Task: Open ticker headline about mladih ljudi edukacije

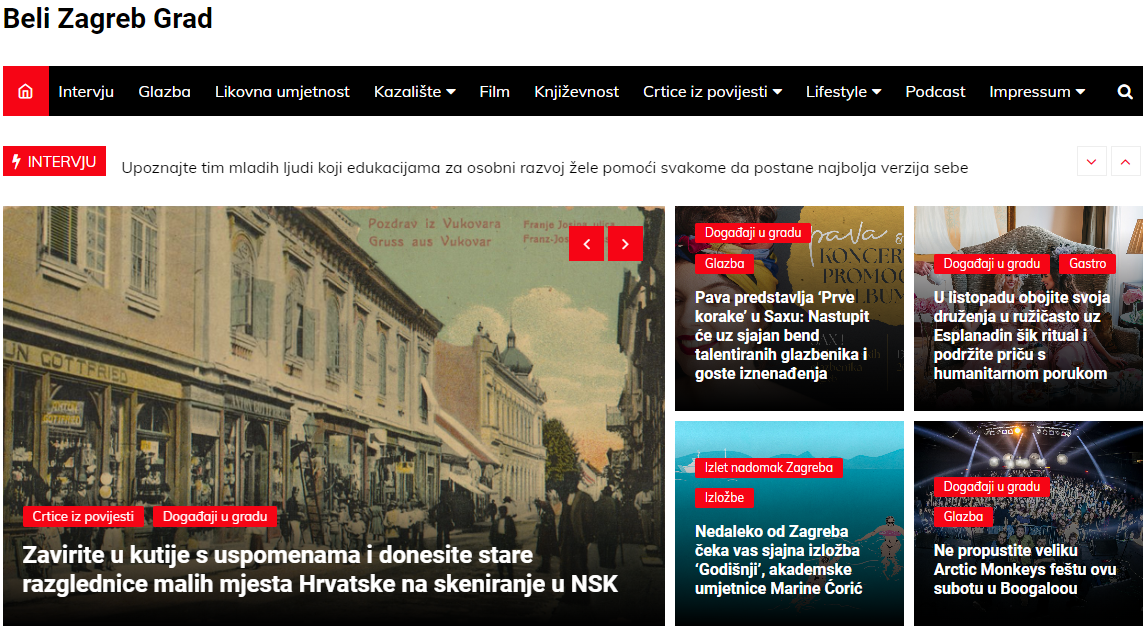Action: [x=544, y=168]
